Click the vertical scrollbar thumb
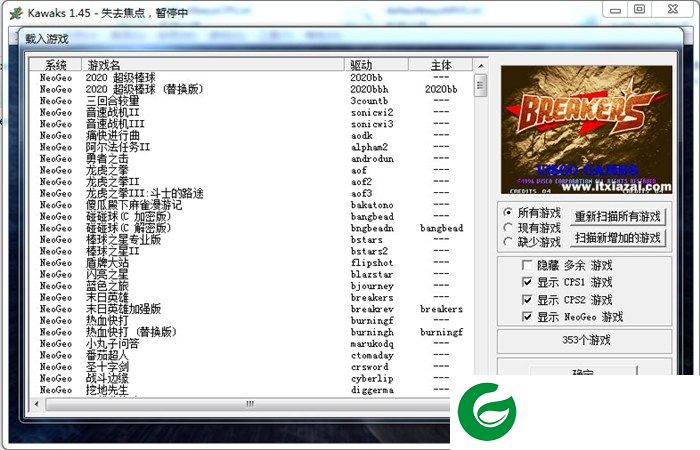Image resolution: width=700 pixels, height=450 pixels. point(481,85)
